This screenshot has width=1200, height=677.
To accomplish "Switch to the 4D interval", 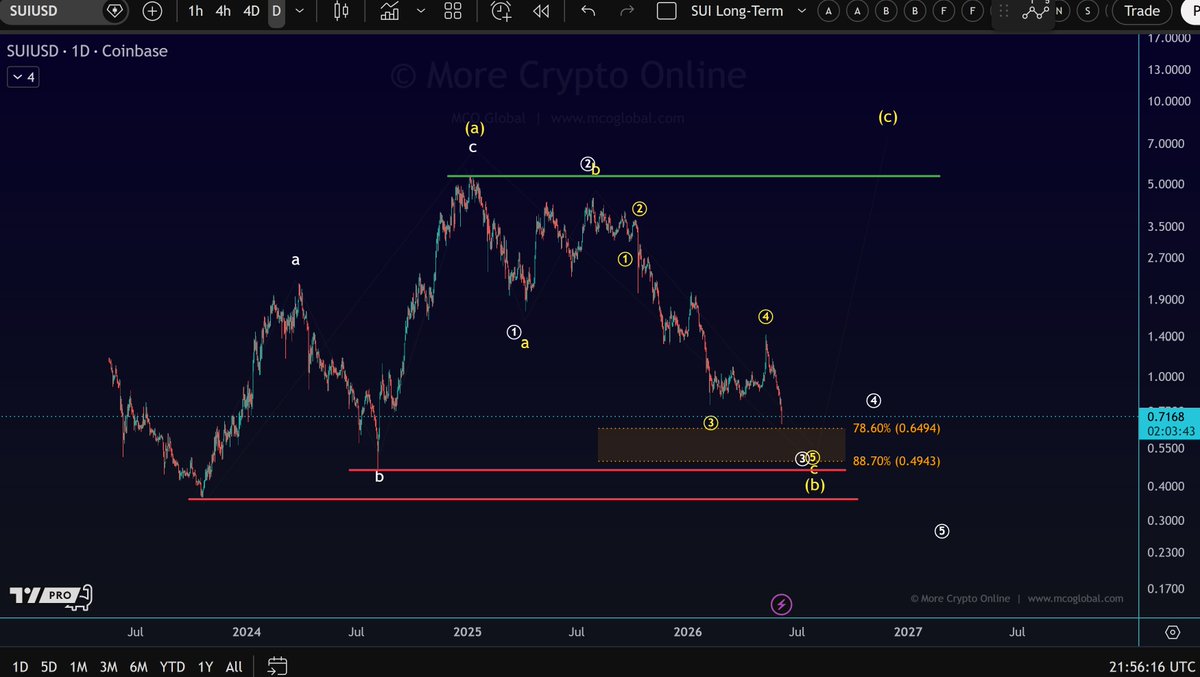I will click(251, 11).
